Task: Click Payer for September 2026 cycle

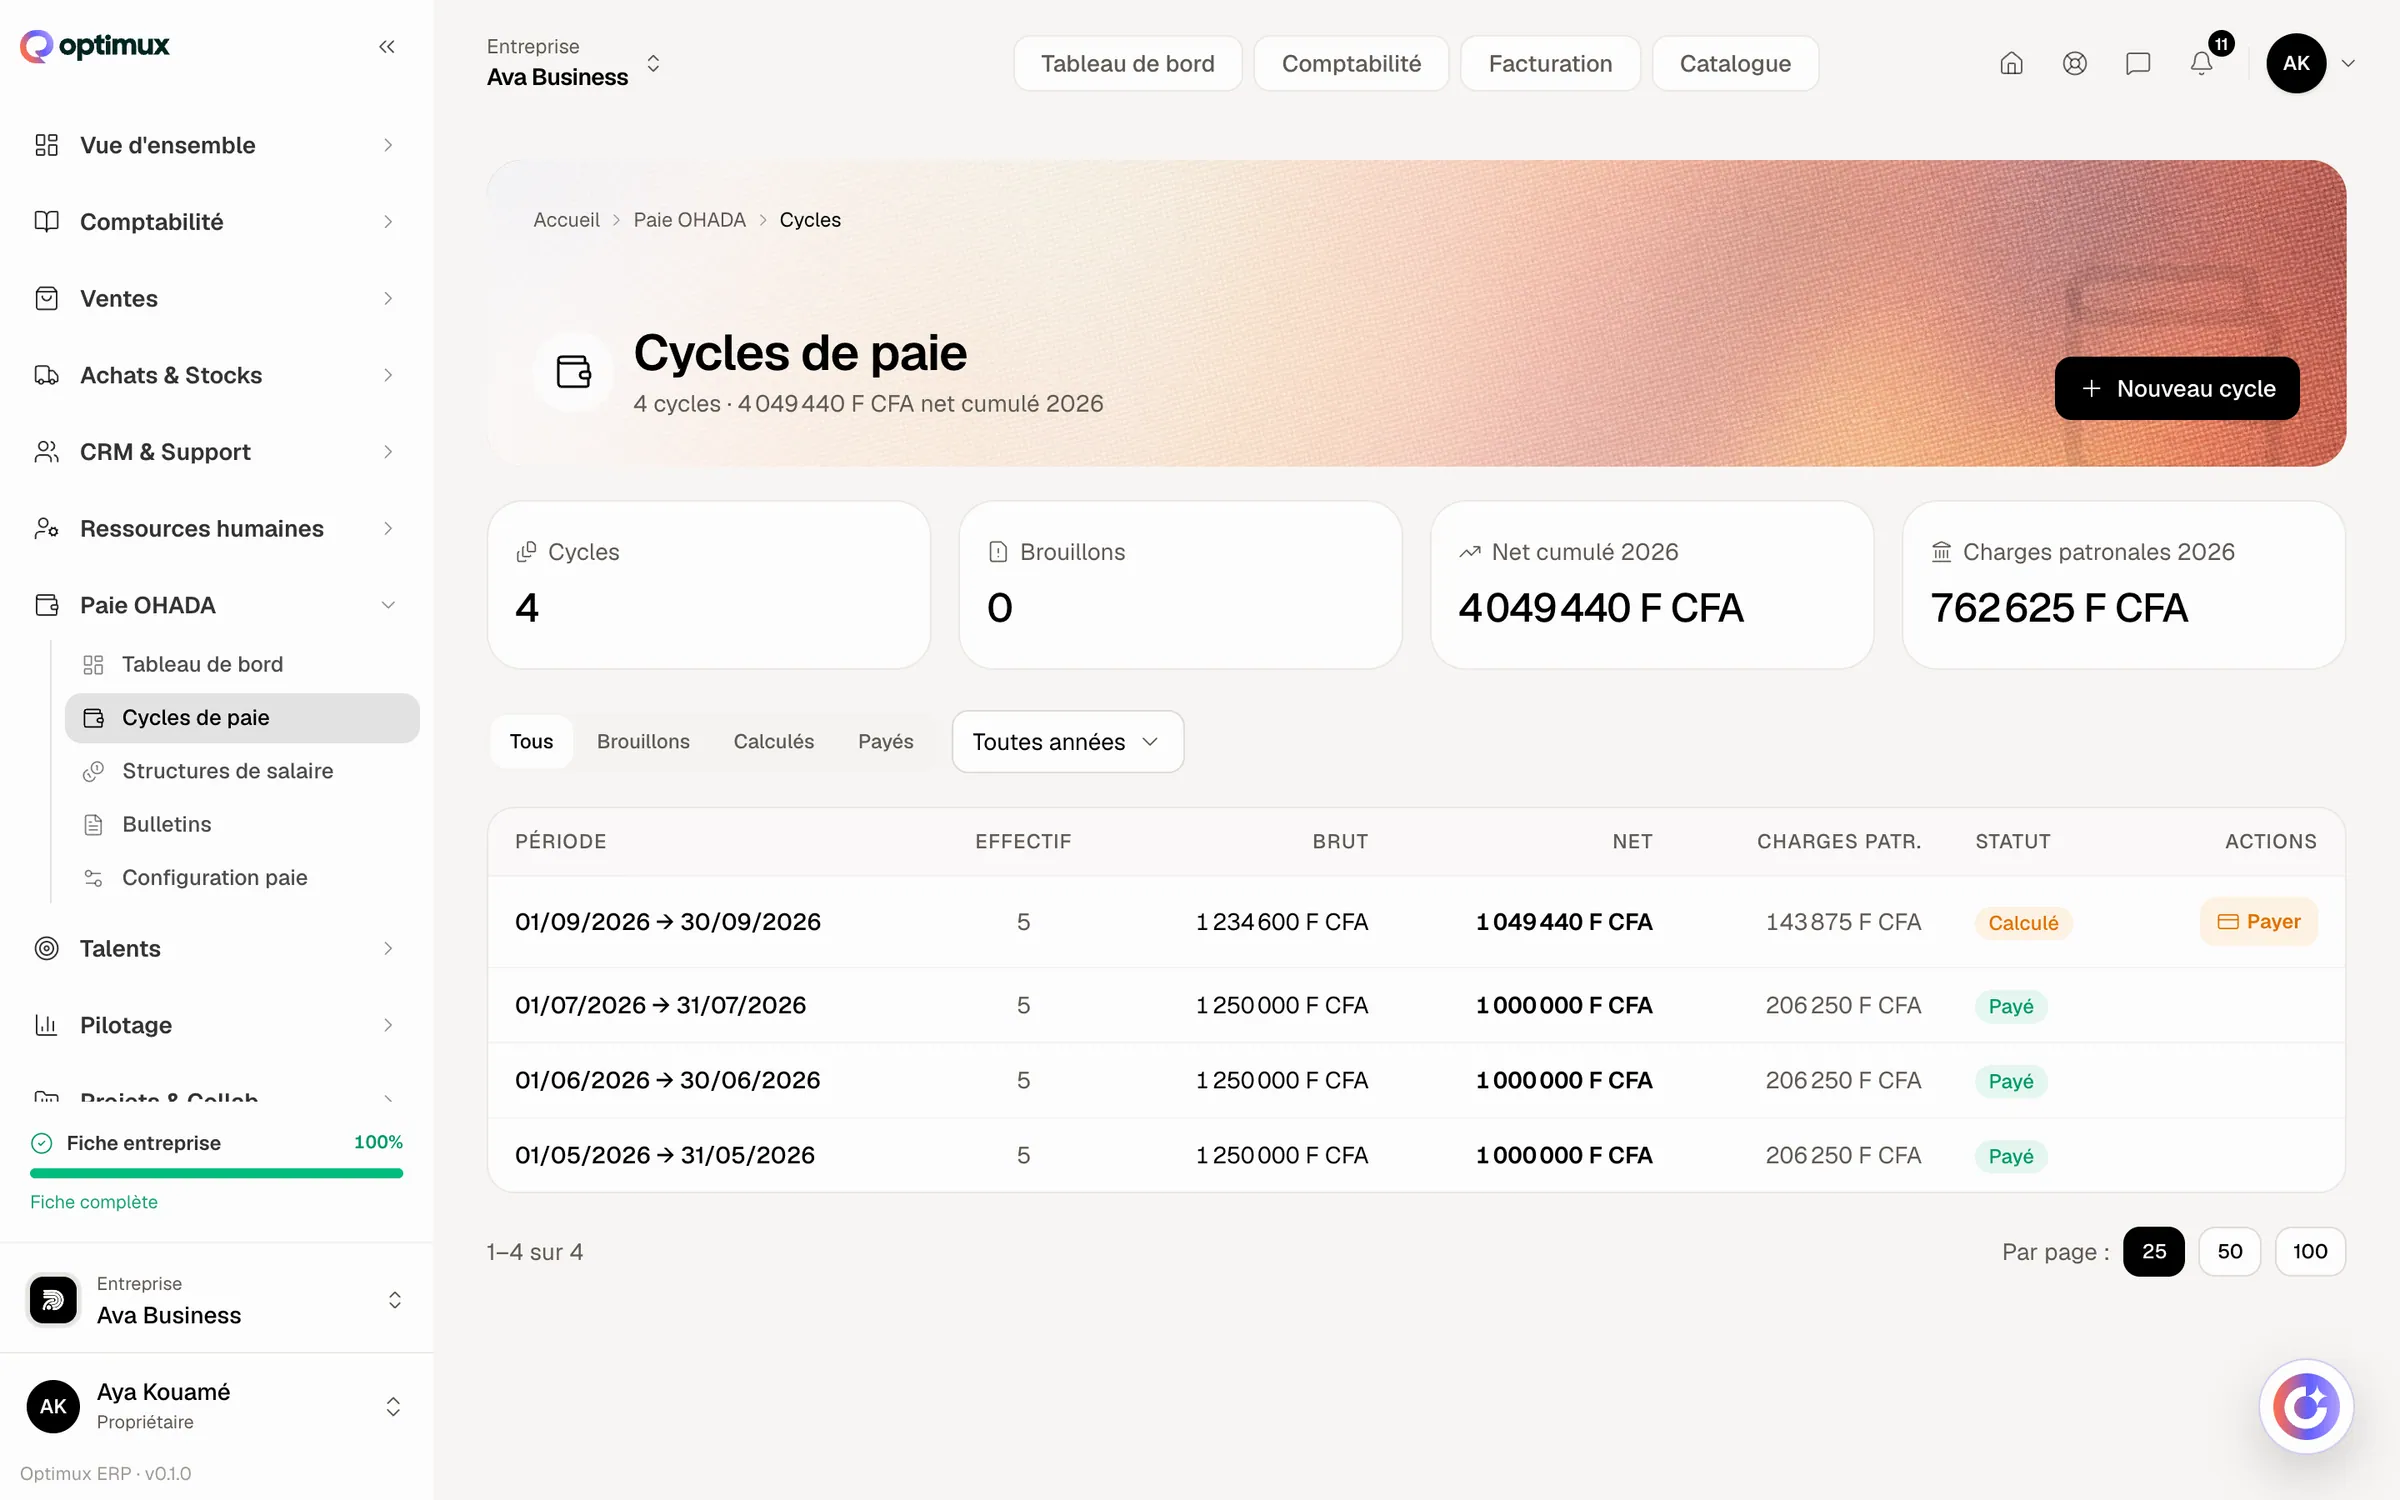Action: (2259, 921)
